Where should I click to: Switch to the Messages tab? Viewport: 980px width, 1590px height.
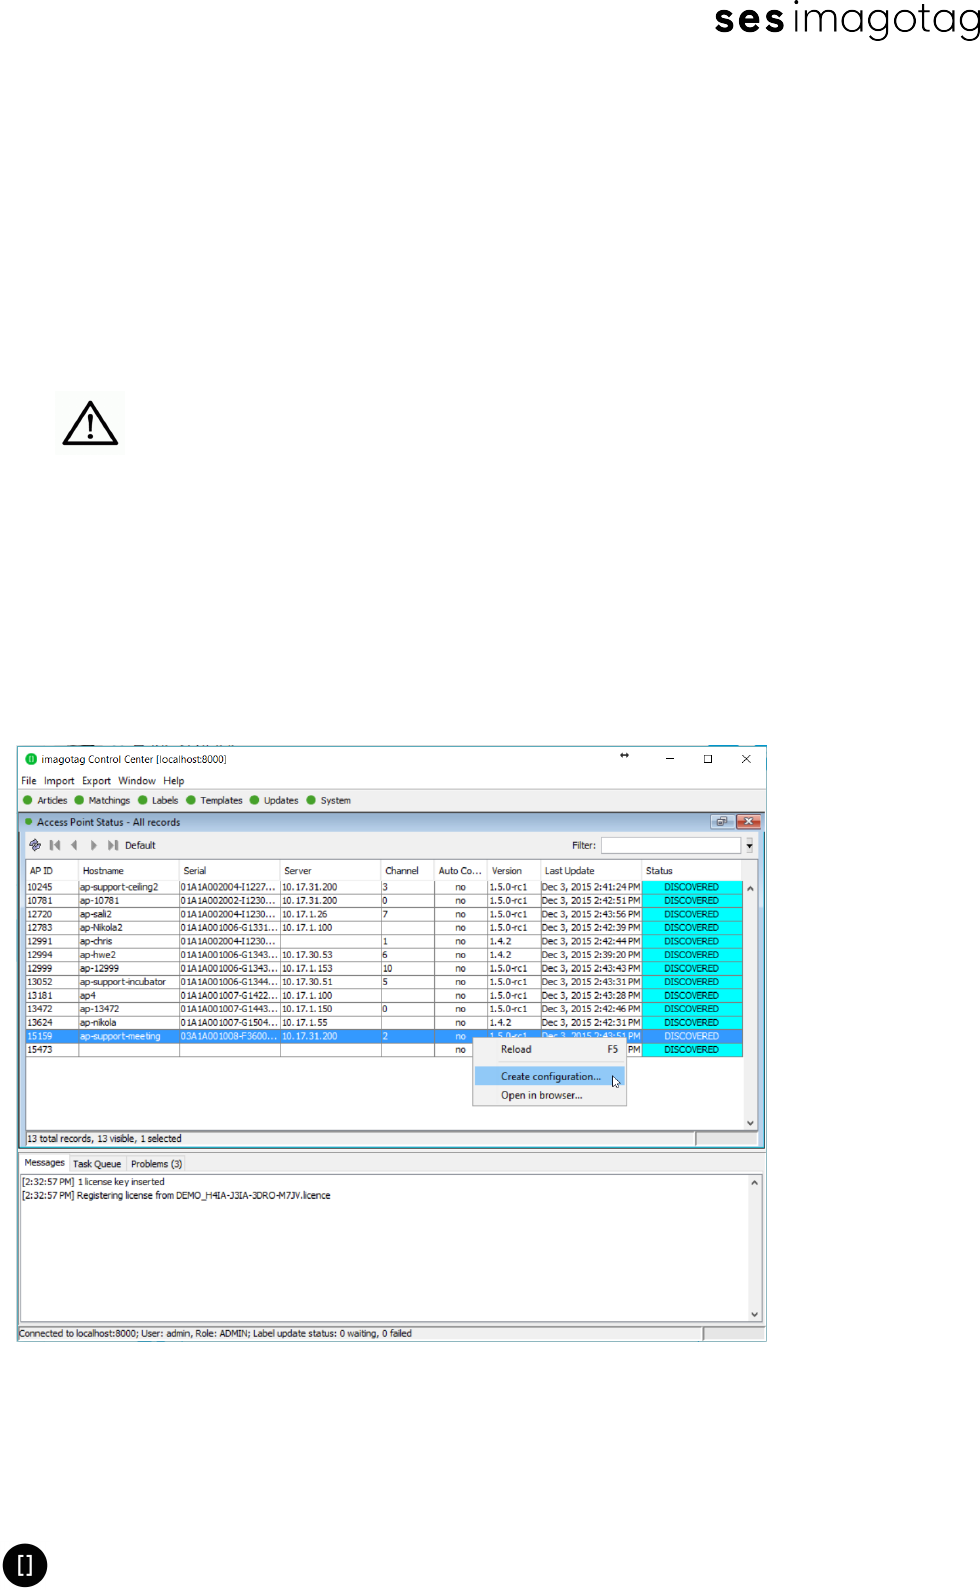[x=44, y=1163]
